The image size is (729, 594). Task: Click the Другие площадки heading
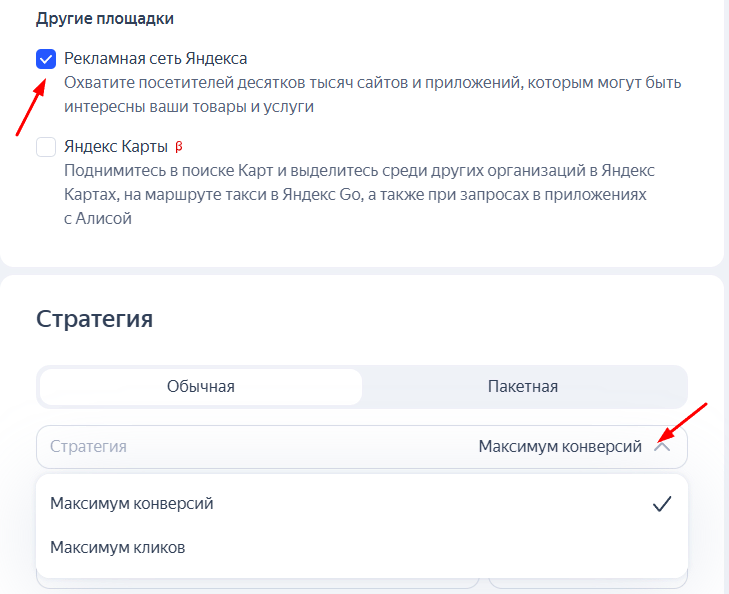[x=105, y=19]
